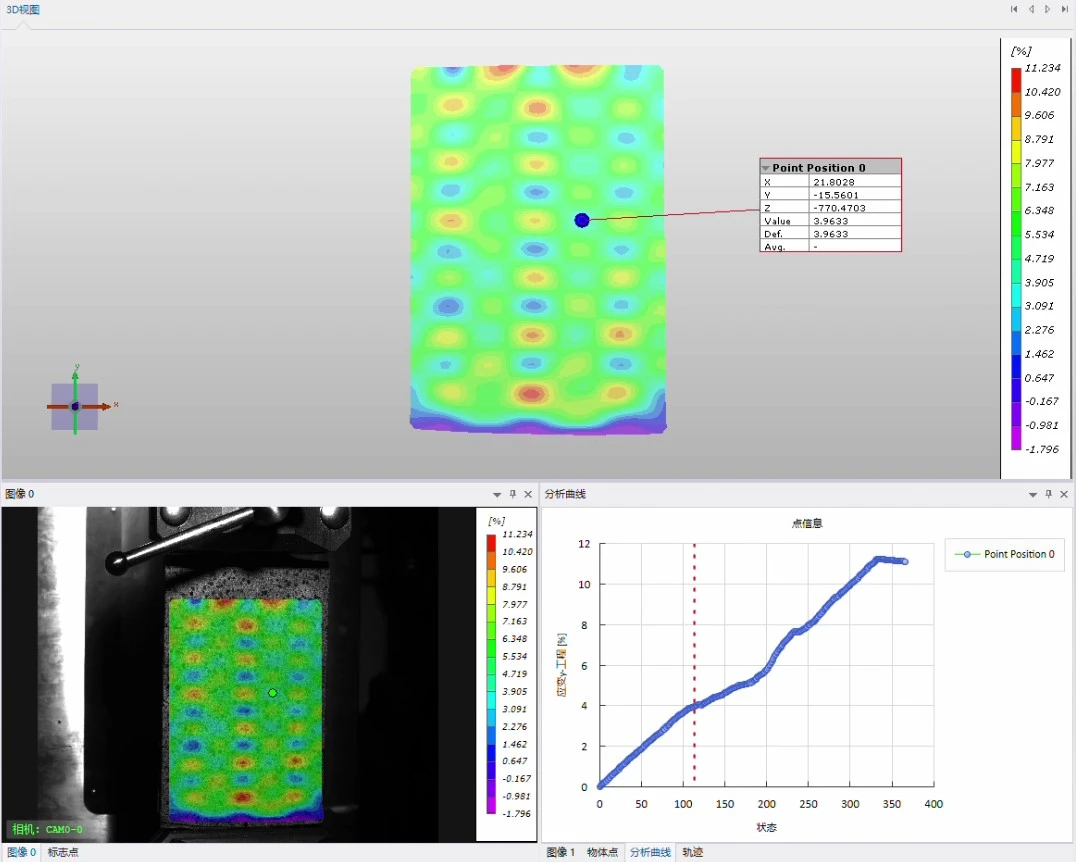Switch to the 物体点 tab

click(x=602, y=852)
